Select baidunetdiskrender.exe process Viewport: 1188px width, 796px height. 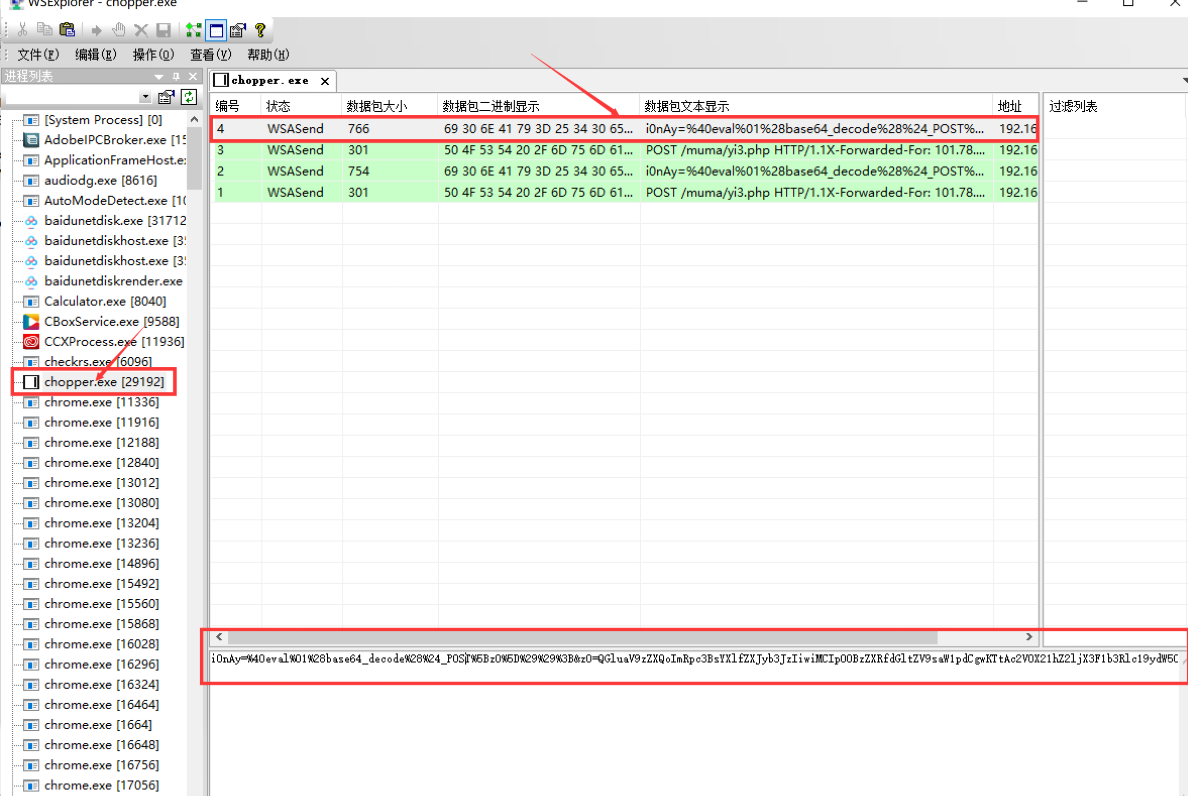pyautogui.click(x=113, y=281)
